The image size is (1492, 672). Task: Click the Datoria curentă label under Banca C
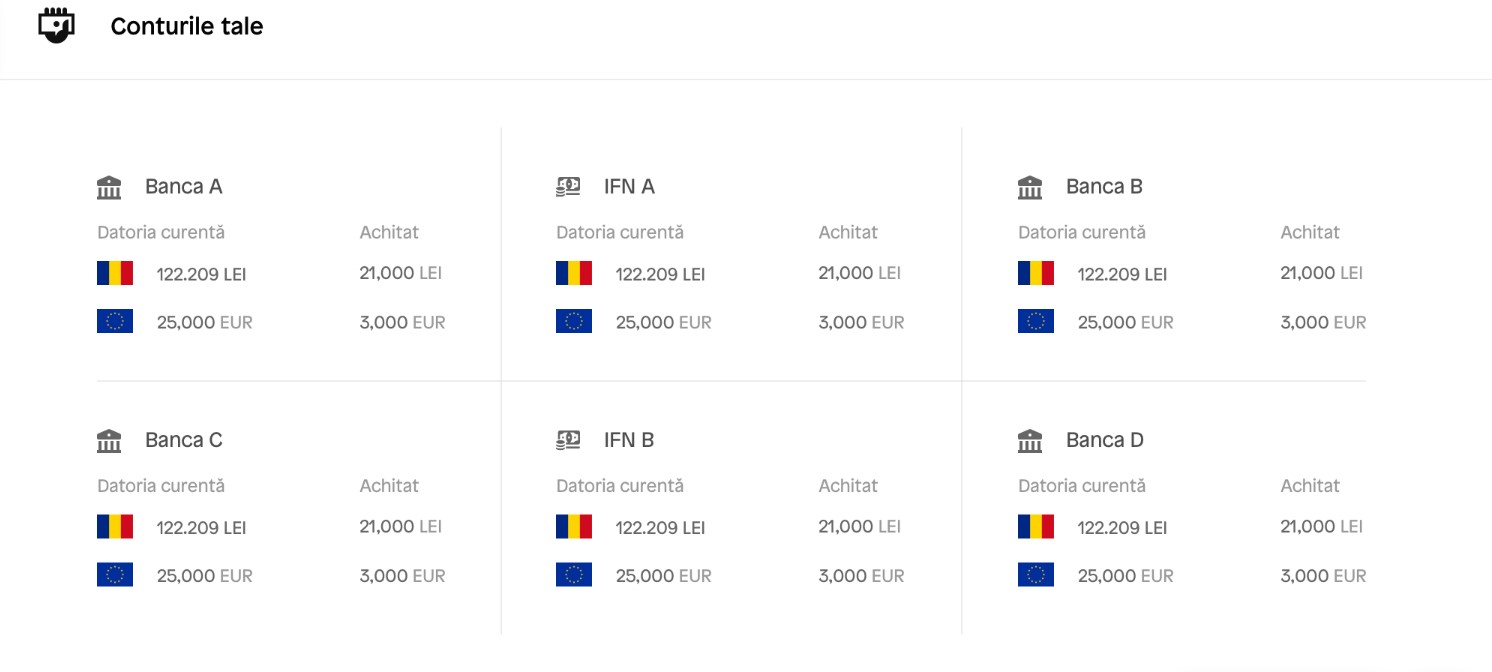(161, 486)
